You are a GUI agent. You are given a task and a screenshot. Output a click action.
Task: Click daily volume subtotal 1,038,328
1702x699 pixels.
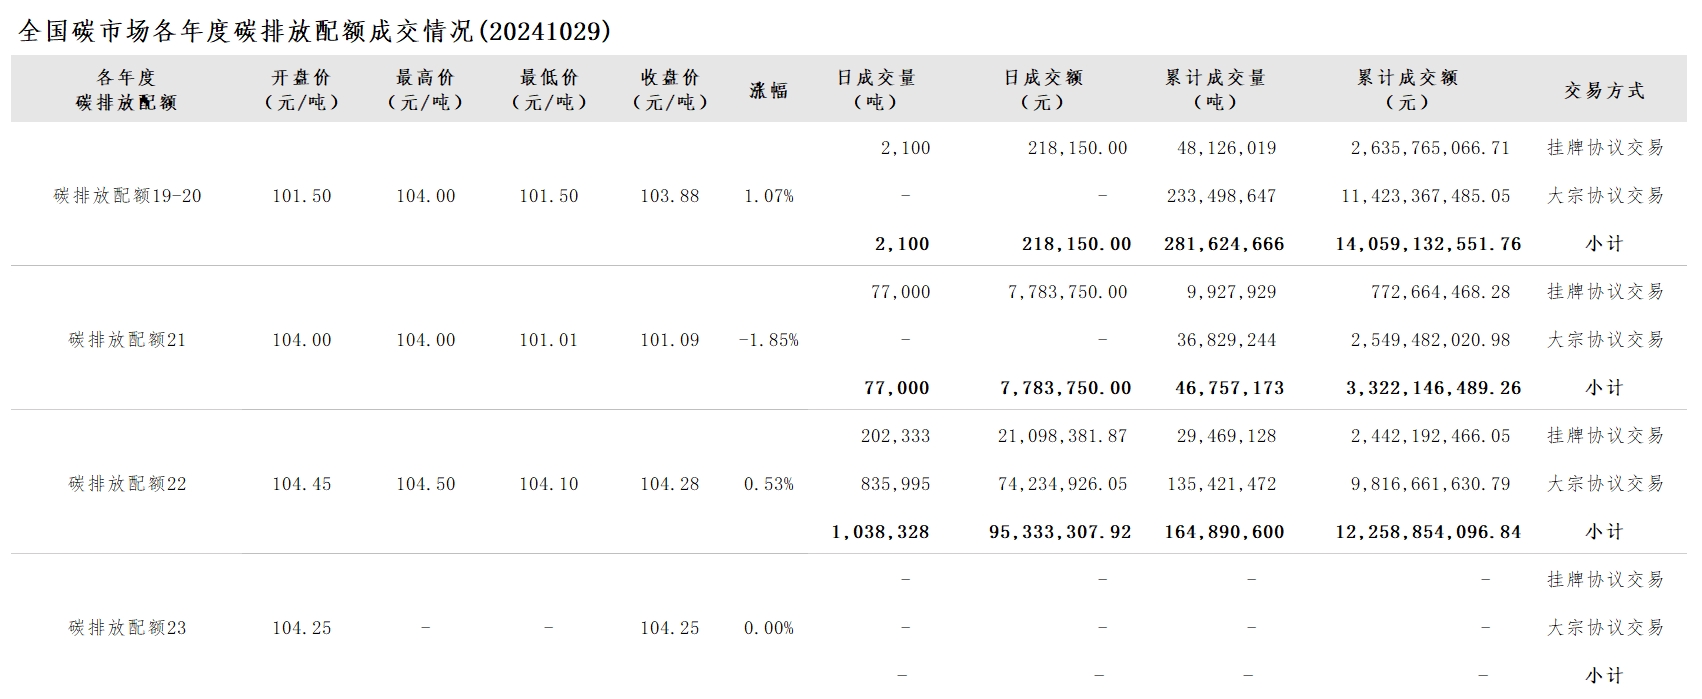point(880,532)
